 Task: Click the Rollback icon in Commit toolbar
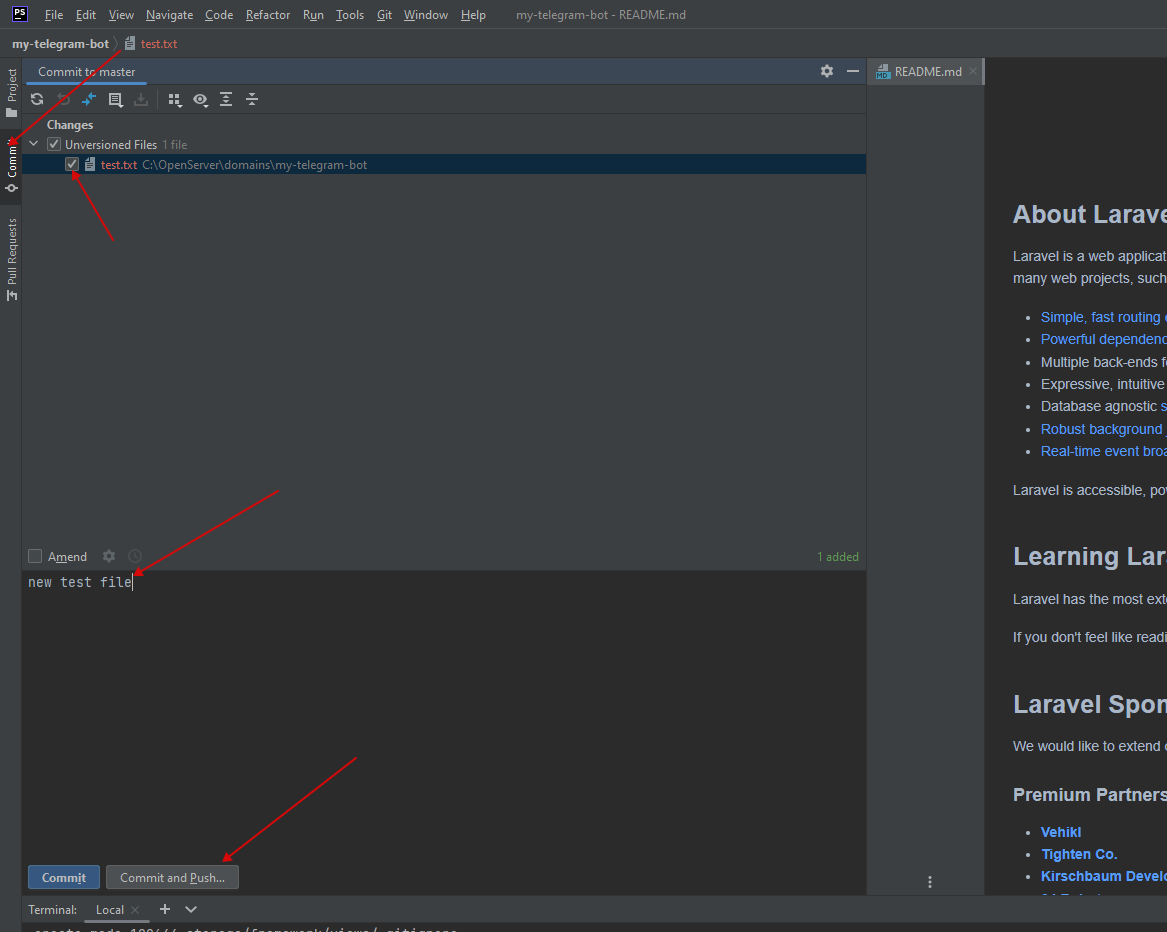point(63,99)
